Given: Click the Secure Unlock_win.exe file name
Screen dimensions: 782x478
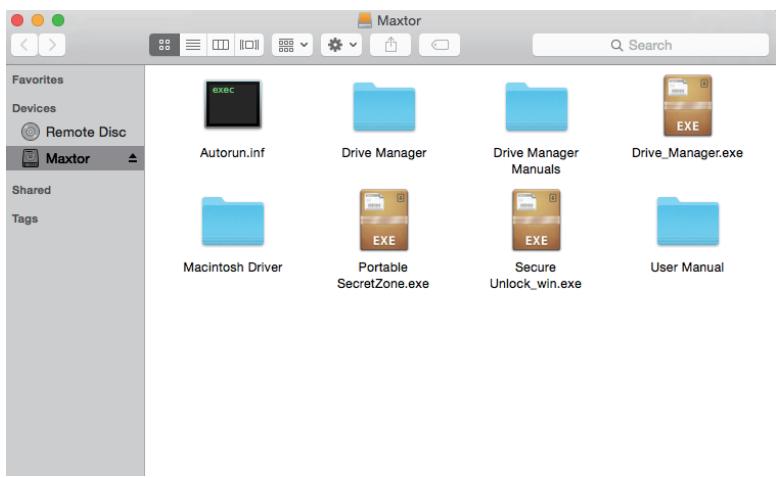Looking at the screenshot, I should tap(536, 275).
